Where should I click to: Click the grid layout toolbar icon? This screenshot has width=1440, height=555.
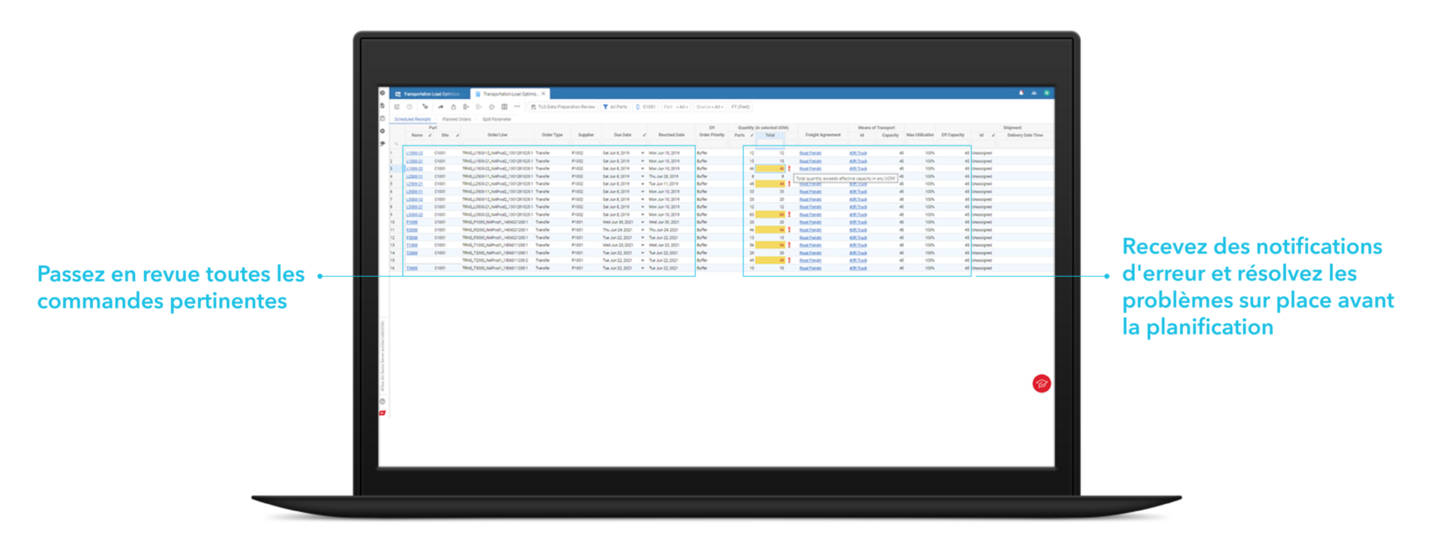[x=504, y=106]
